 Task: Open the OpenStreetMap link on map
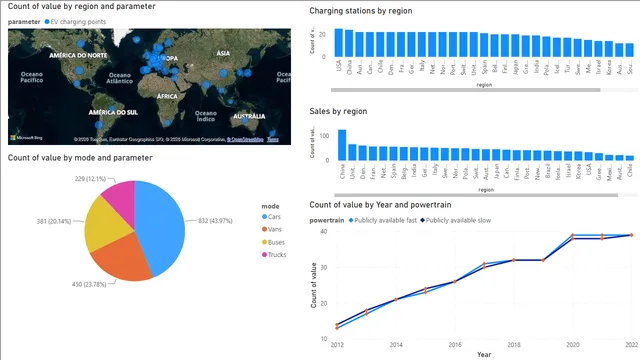pyautogui.click(x=245, y=140)
